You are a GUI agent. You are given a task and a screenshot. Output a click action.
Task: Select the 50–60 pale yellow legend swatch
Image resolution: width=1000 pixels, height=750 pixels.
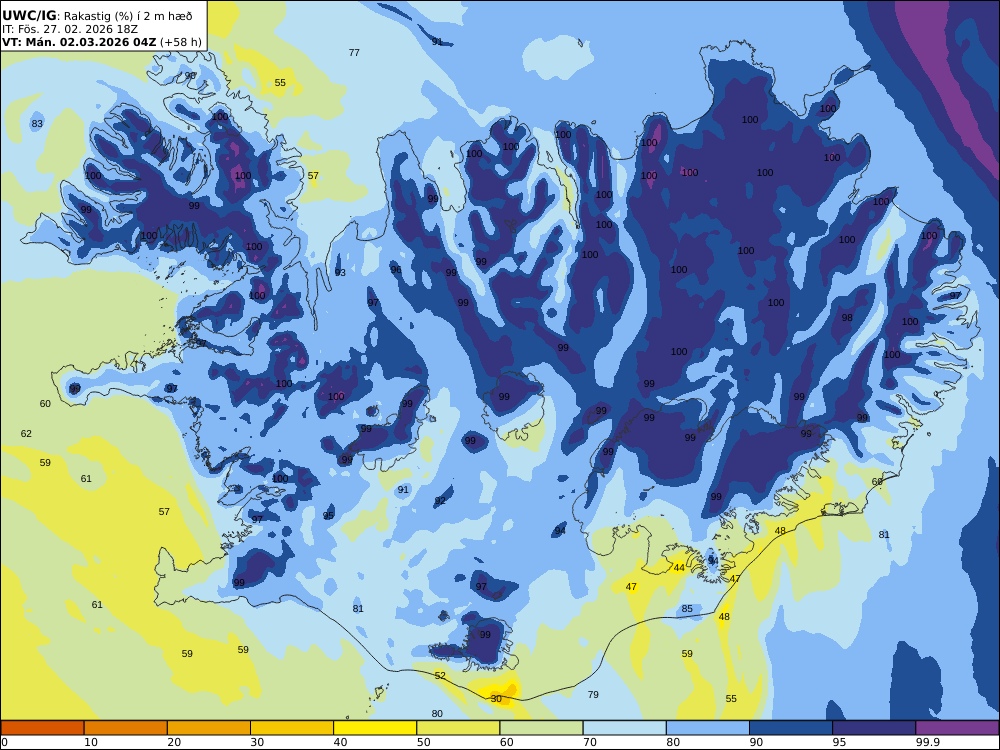[x=458, y=728]
